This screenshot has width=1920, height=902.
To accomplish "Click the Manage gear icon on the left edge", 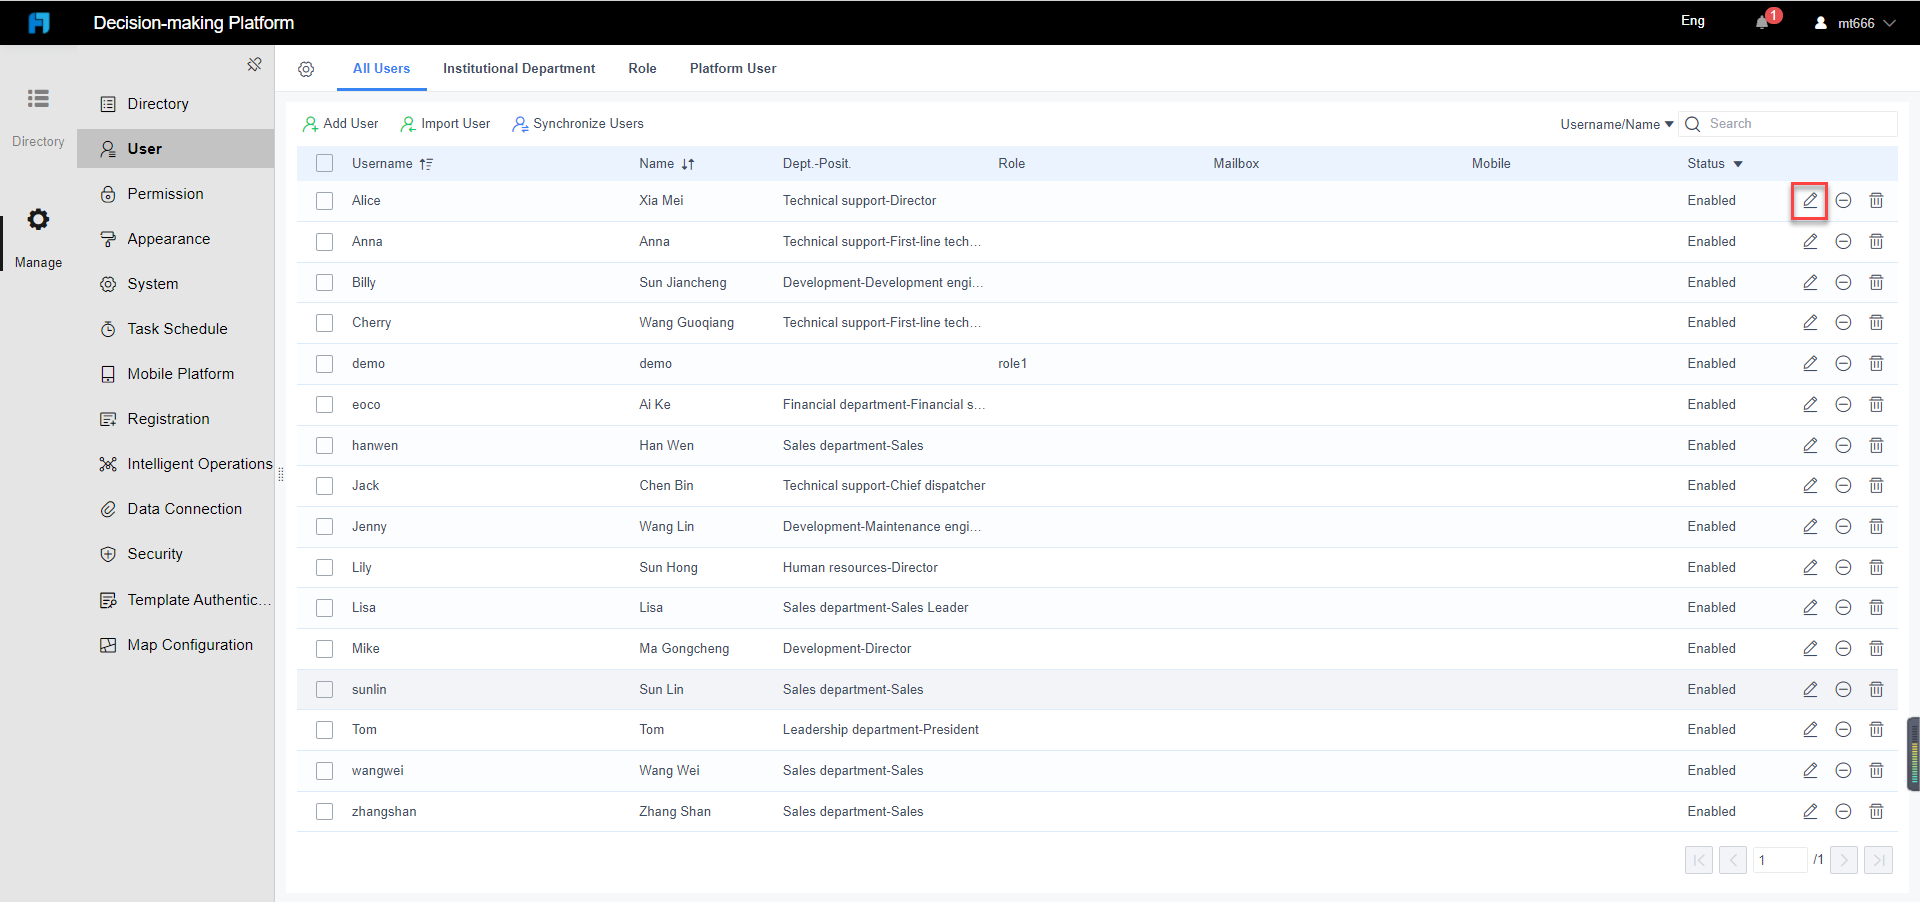I will point(38,219).
